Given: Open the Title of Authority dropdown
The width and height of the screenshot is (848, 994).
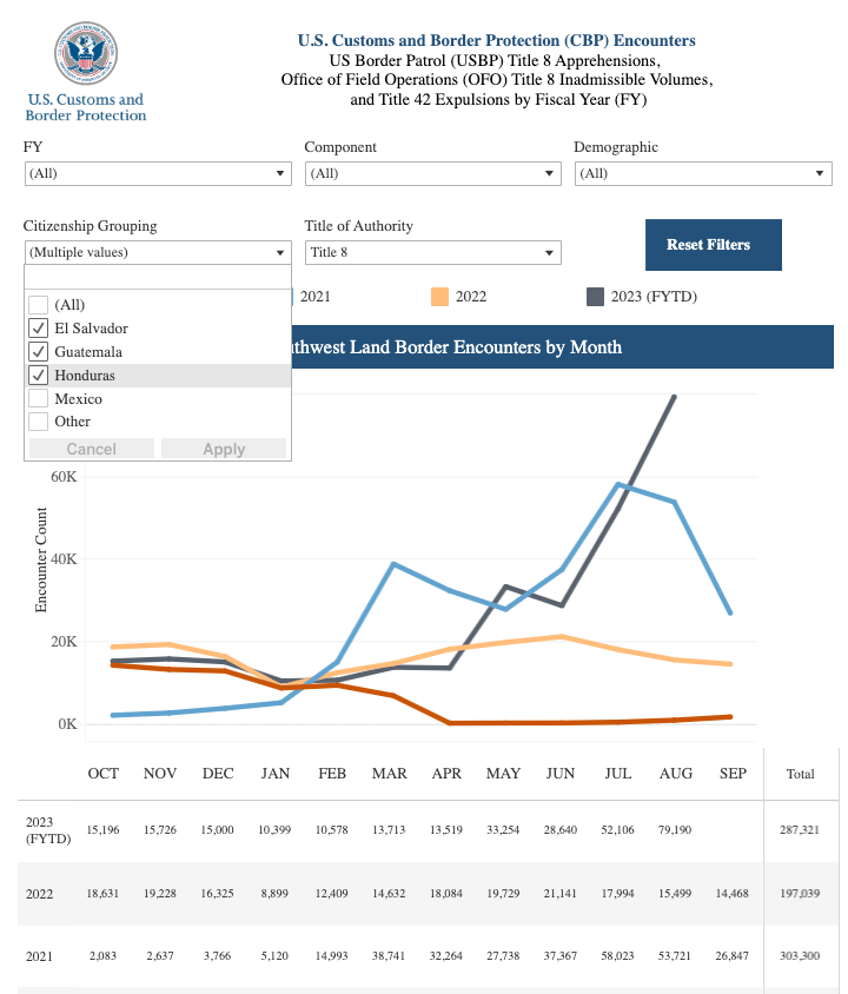Looking at the screenshot, I should pyautogui.click(x=433, y=252).
